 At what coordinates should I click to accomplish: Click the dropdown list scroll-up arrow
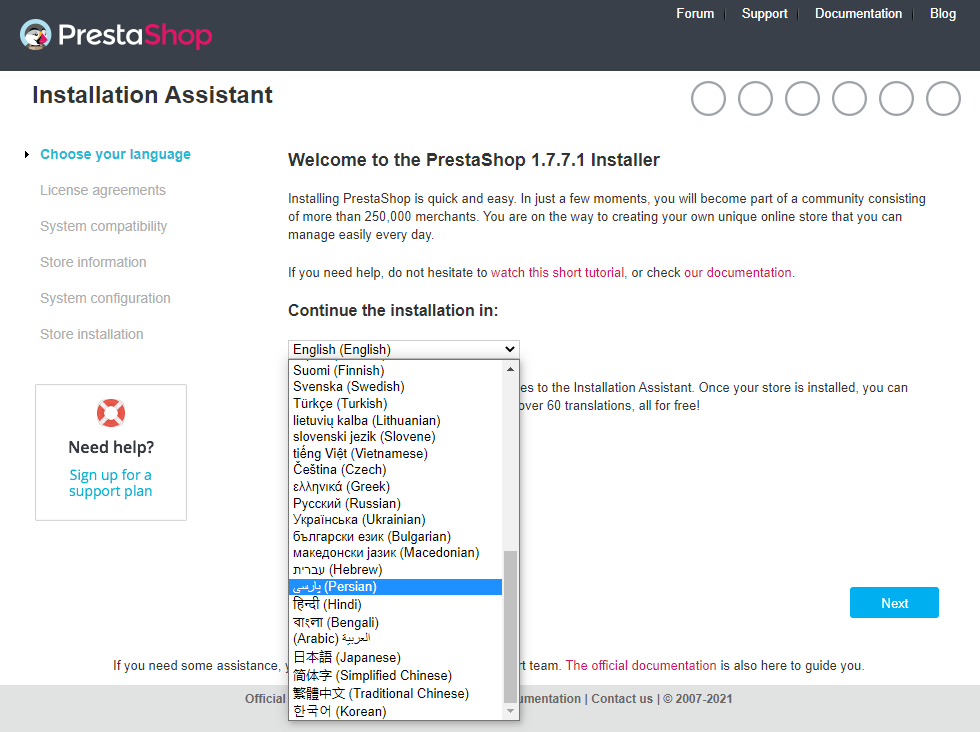point(511,369)
